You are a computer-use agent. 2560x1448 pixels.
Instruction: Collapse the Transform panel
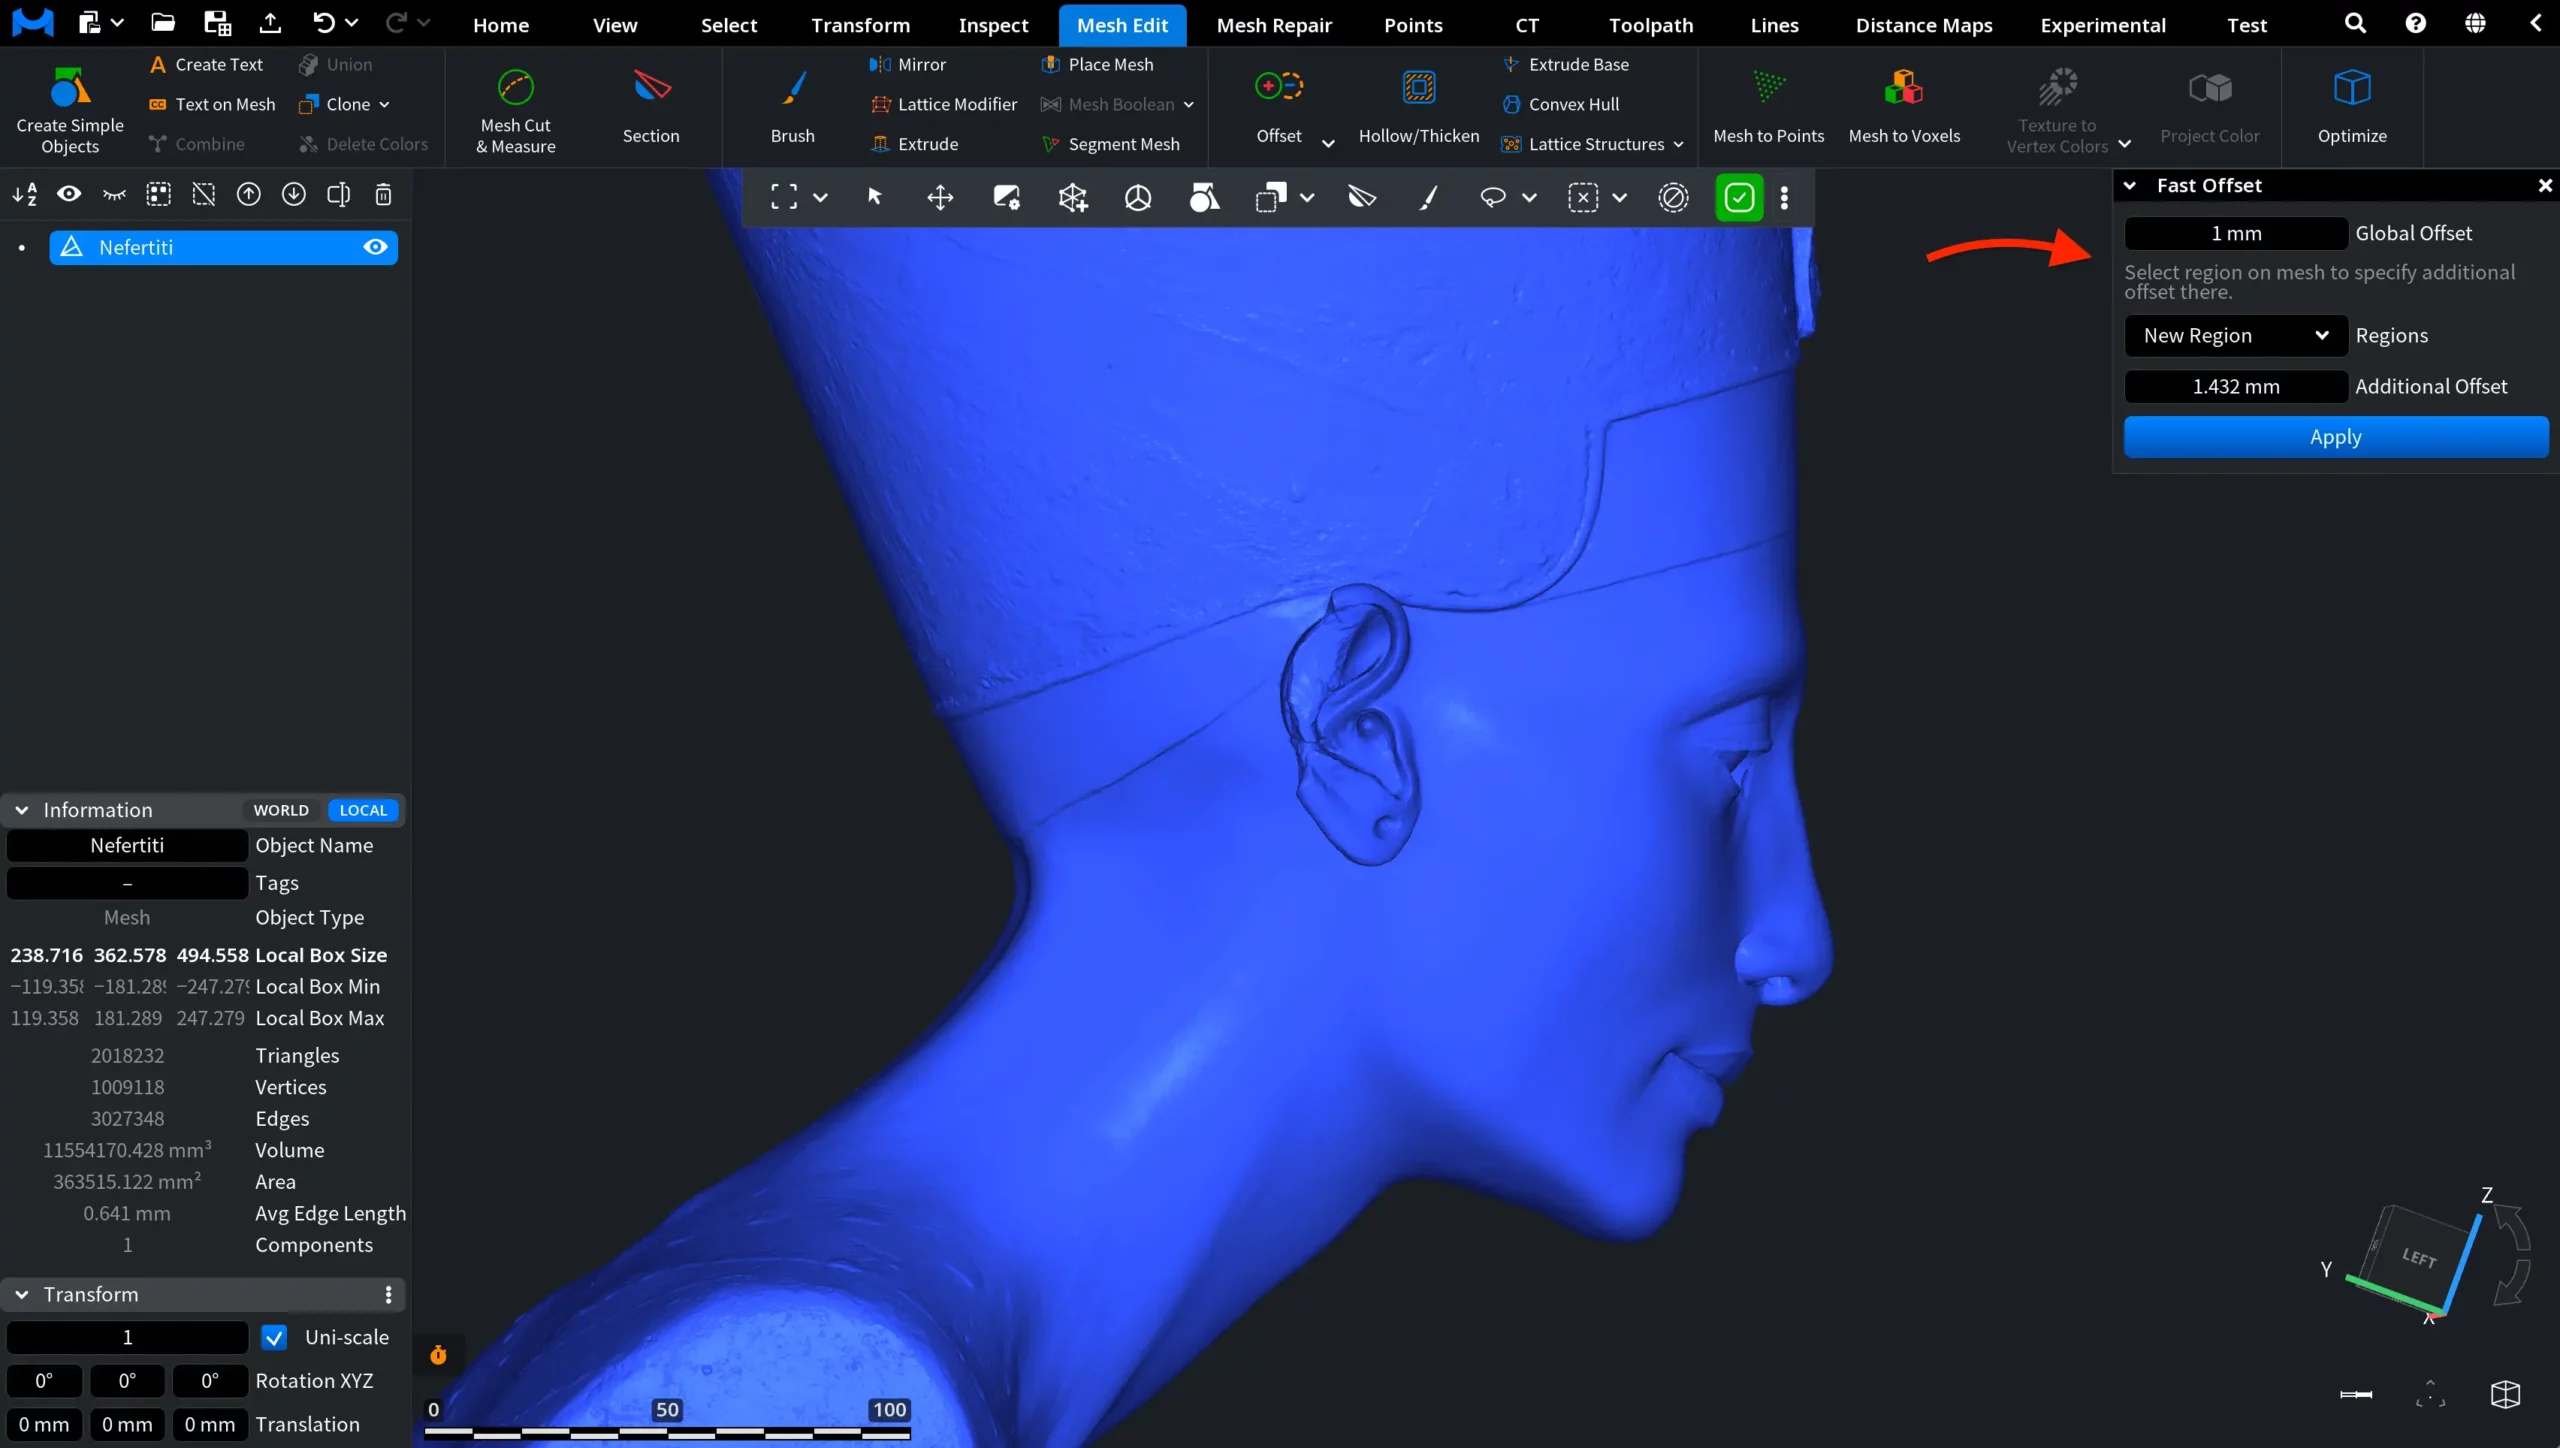(x=21, y=1294)
